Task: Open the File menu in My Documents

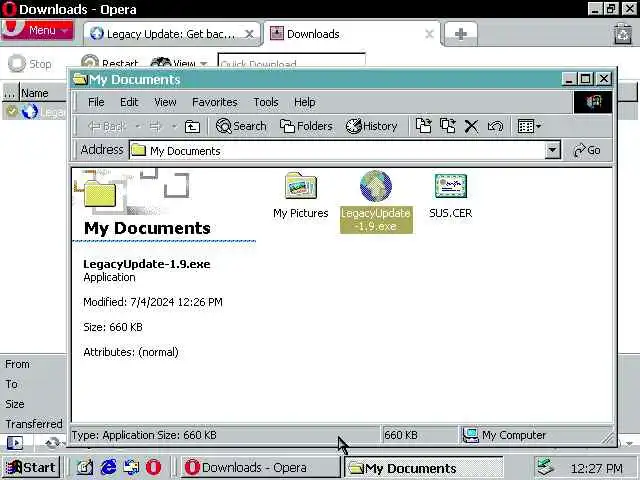Action: tap(96, 102)
